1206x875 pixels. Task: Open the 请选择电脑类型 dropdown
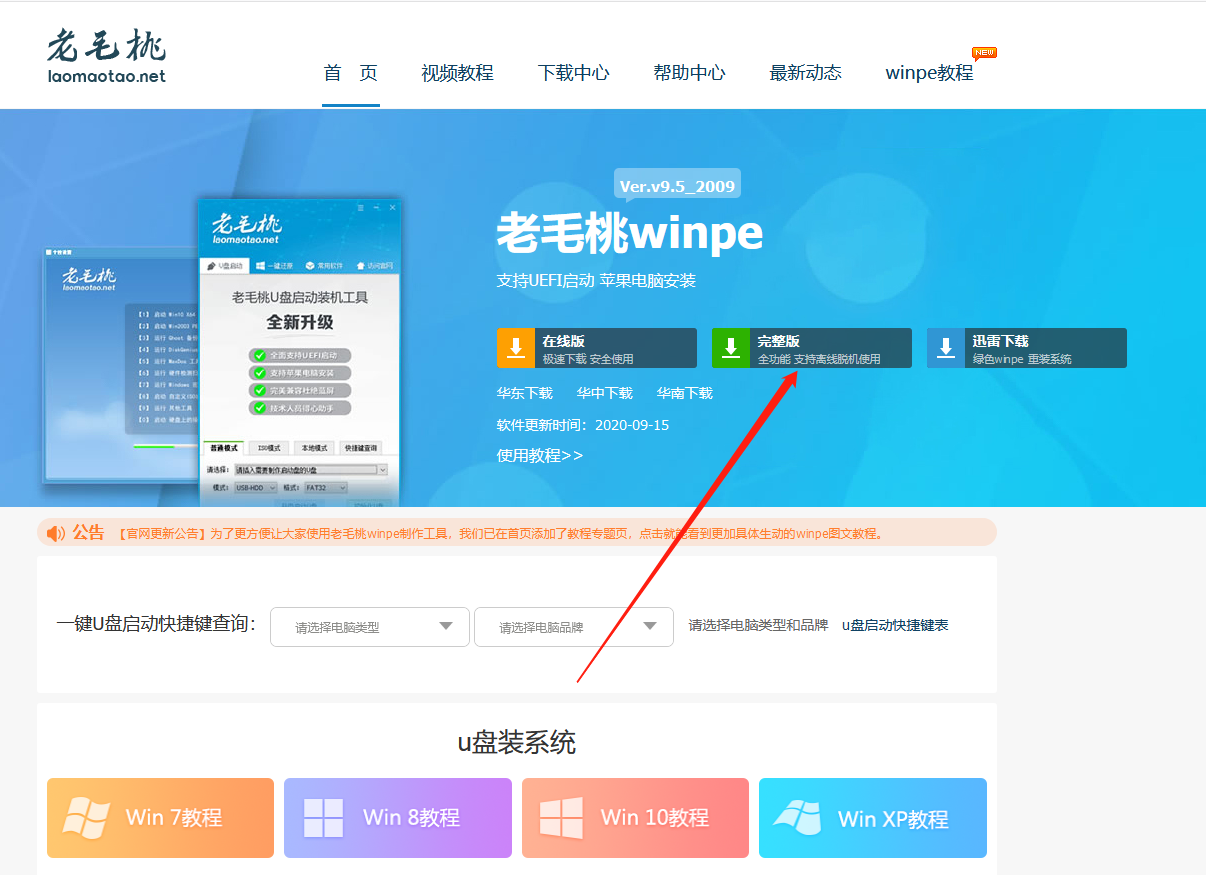click(x=370, y=627)
